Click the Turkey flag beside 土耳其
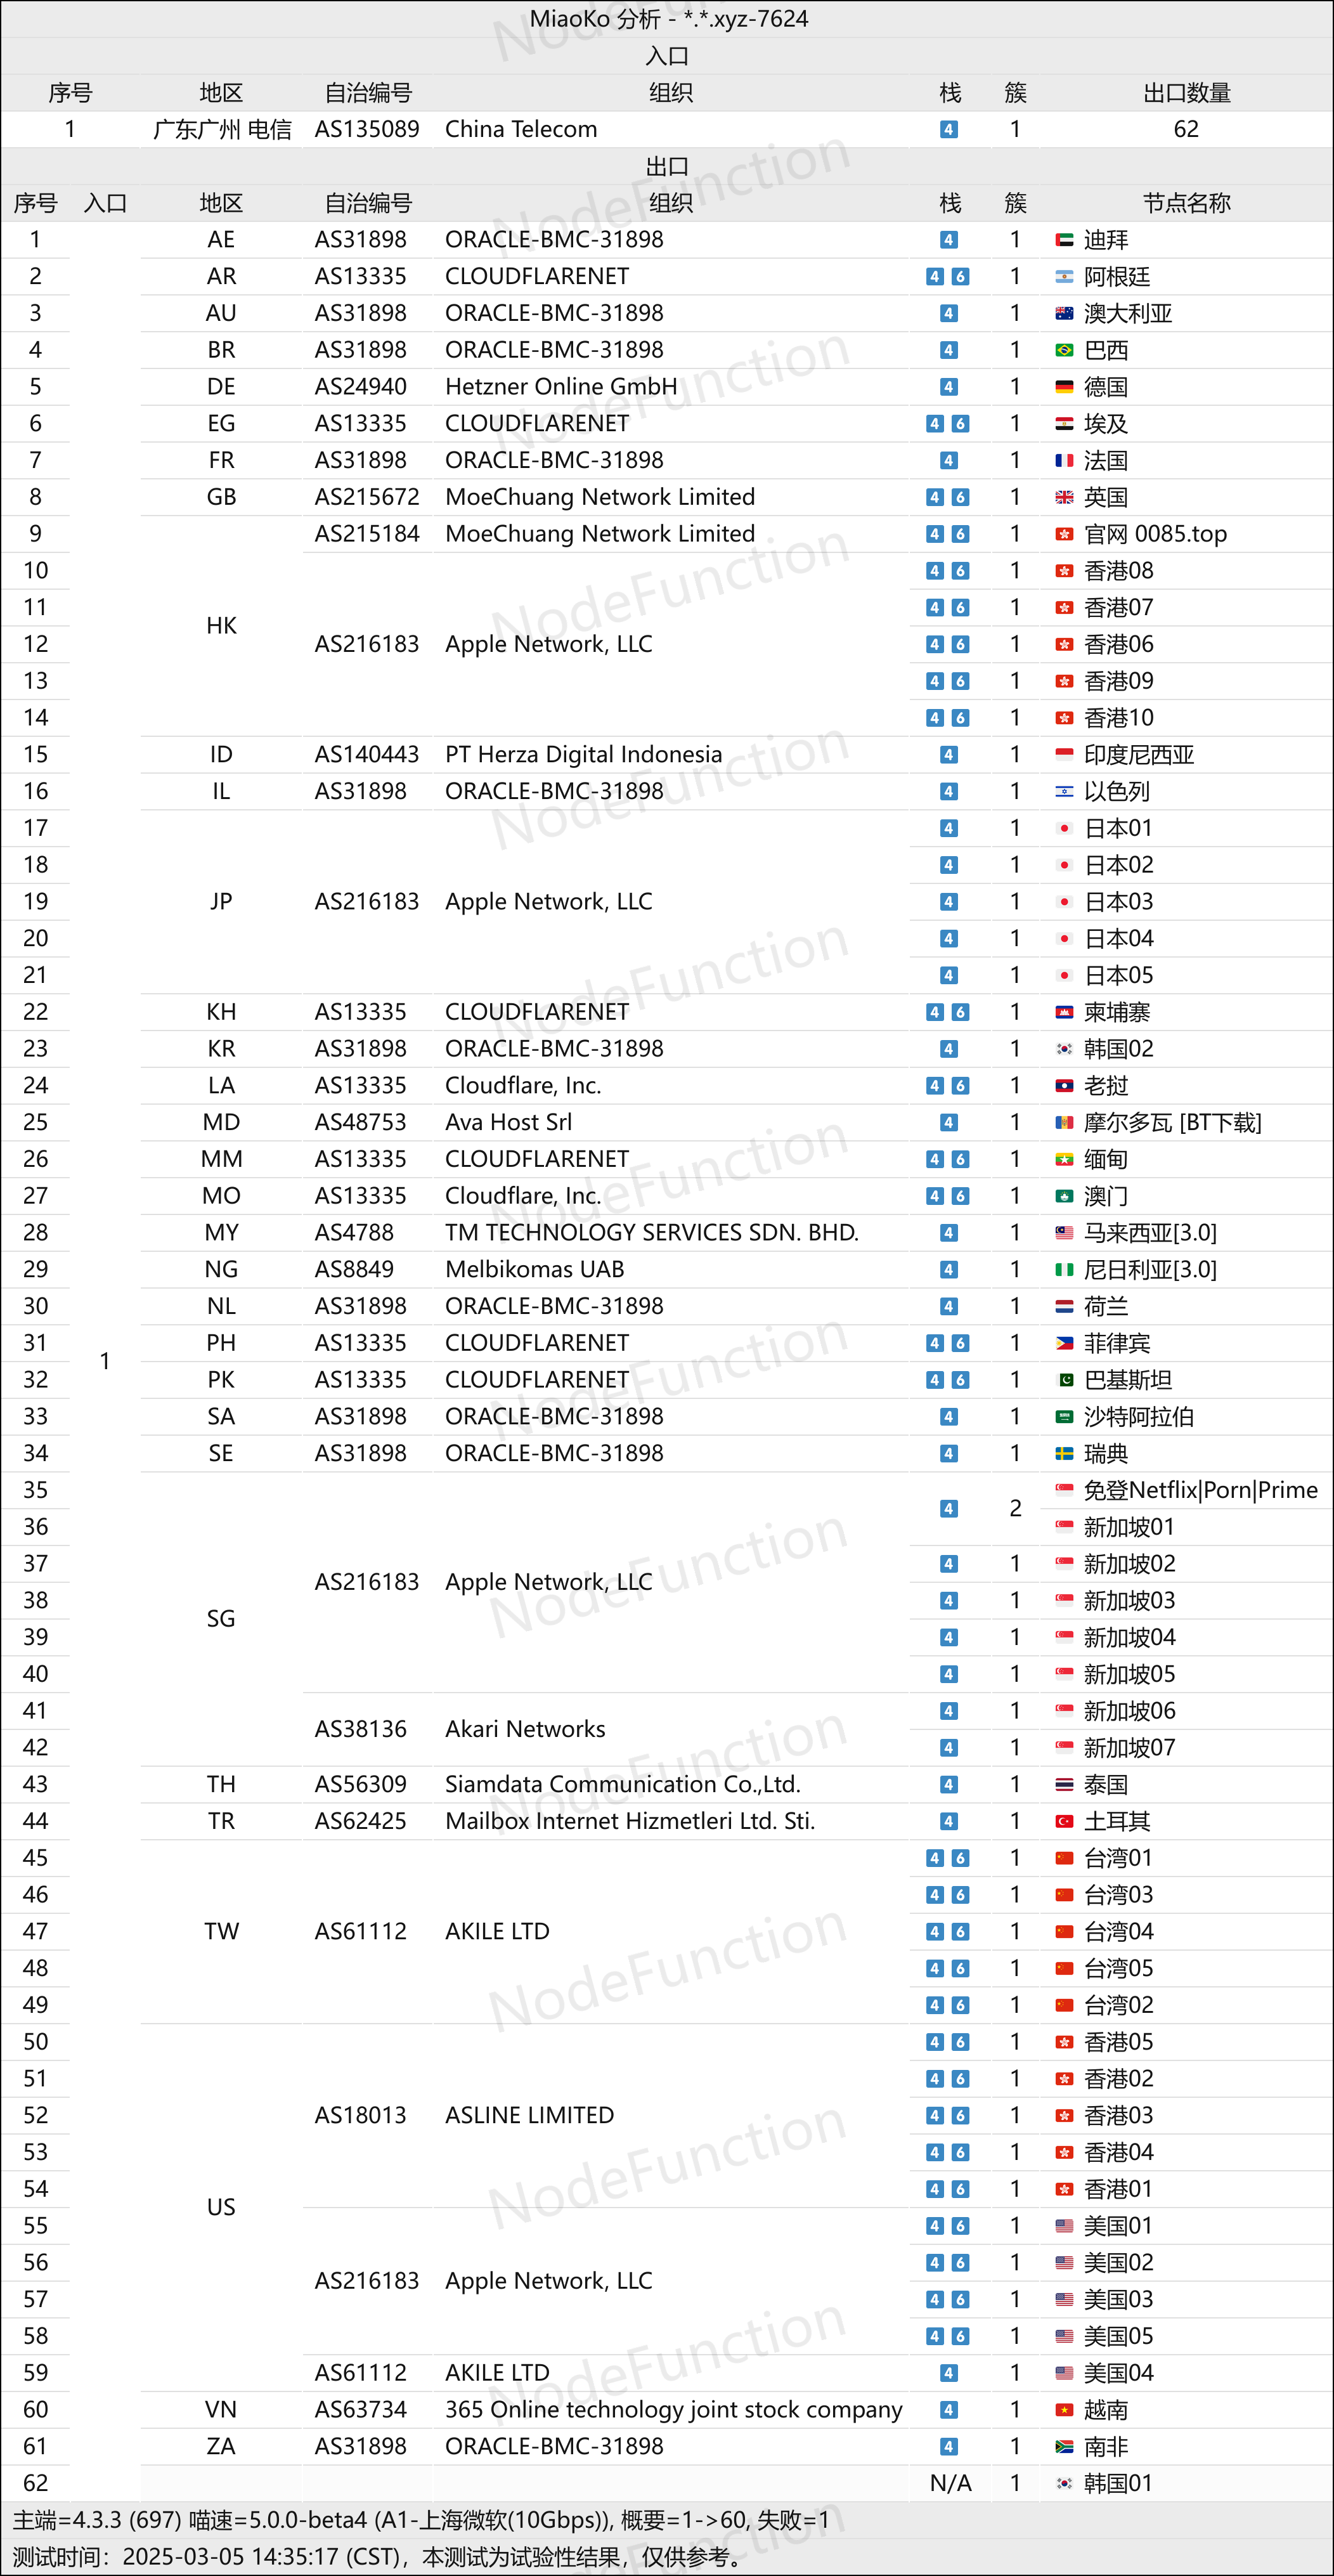This screenshot has width=1334, height=2576. tap(1064, 1821)
